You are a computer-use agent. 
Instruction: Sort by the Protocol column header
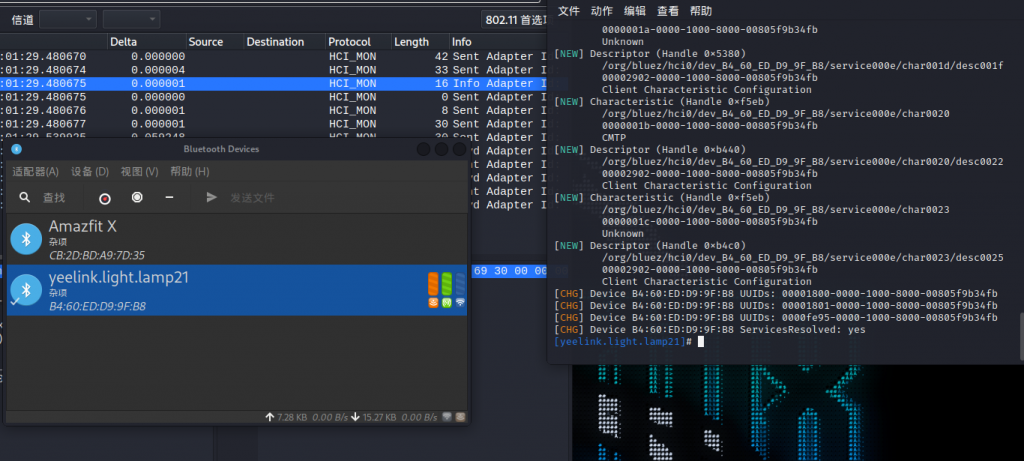click(358, 42)
